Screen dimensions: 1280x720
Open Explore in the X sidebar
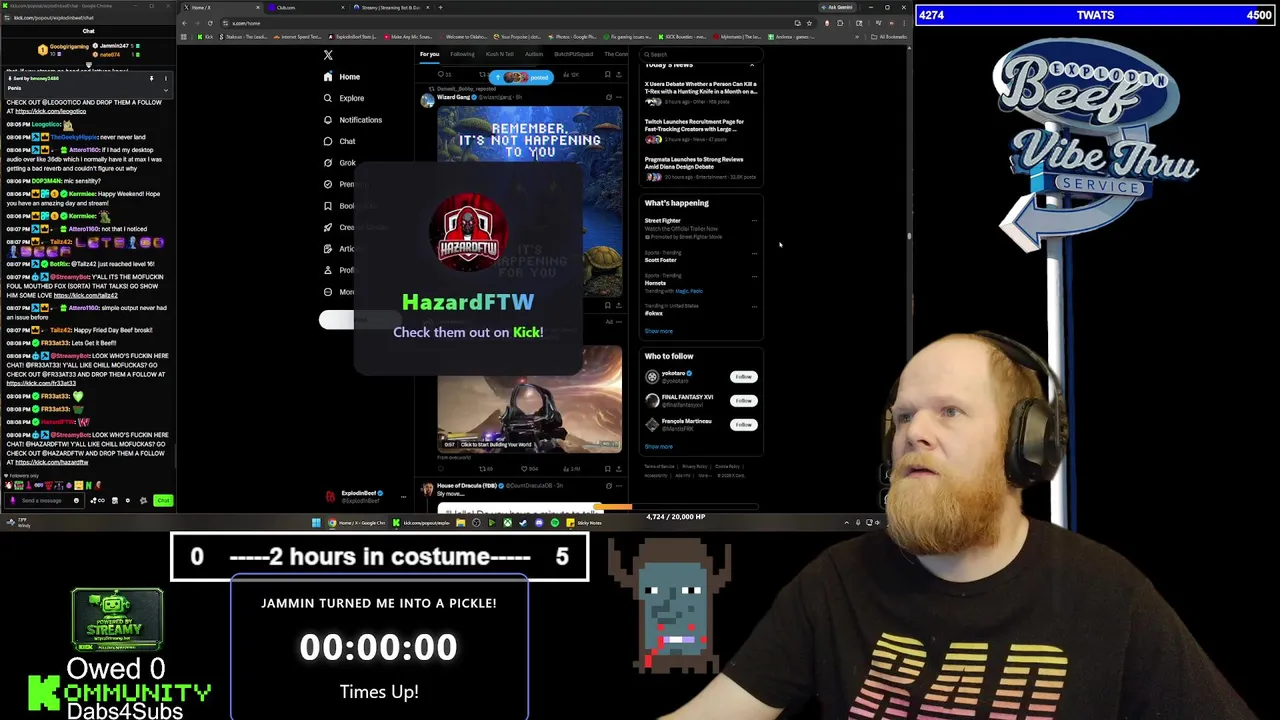pos(343,98)
